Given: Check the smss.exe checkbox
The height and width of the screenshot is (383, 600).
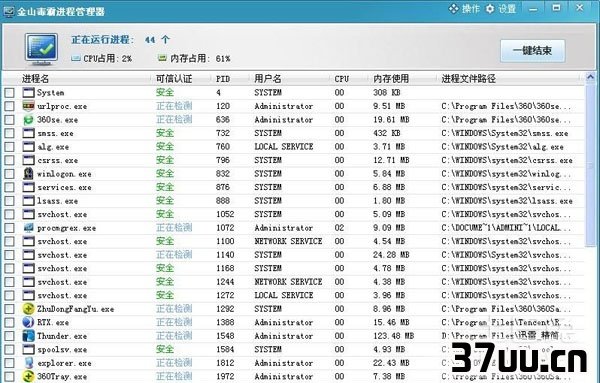Looking at the screenshot, I should [10, 133].
